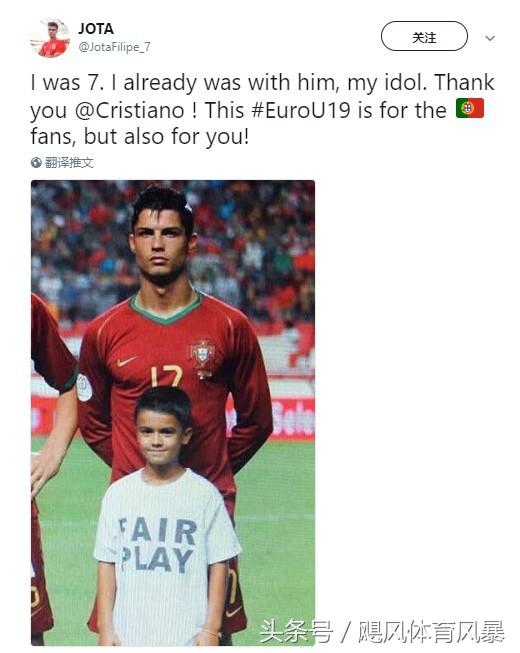The height and width of the screenshot is (653, 520).
Task: Click the globe icon beside translate
Action: point(36,162)
